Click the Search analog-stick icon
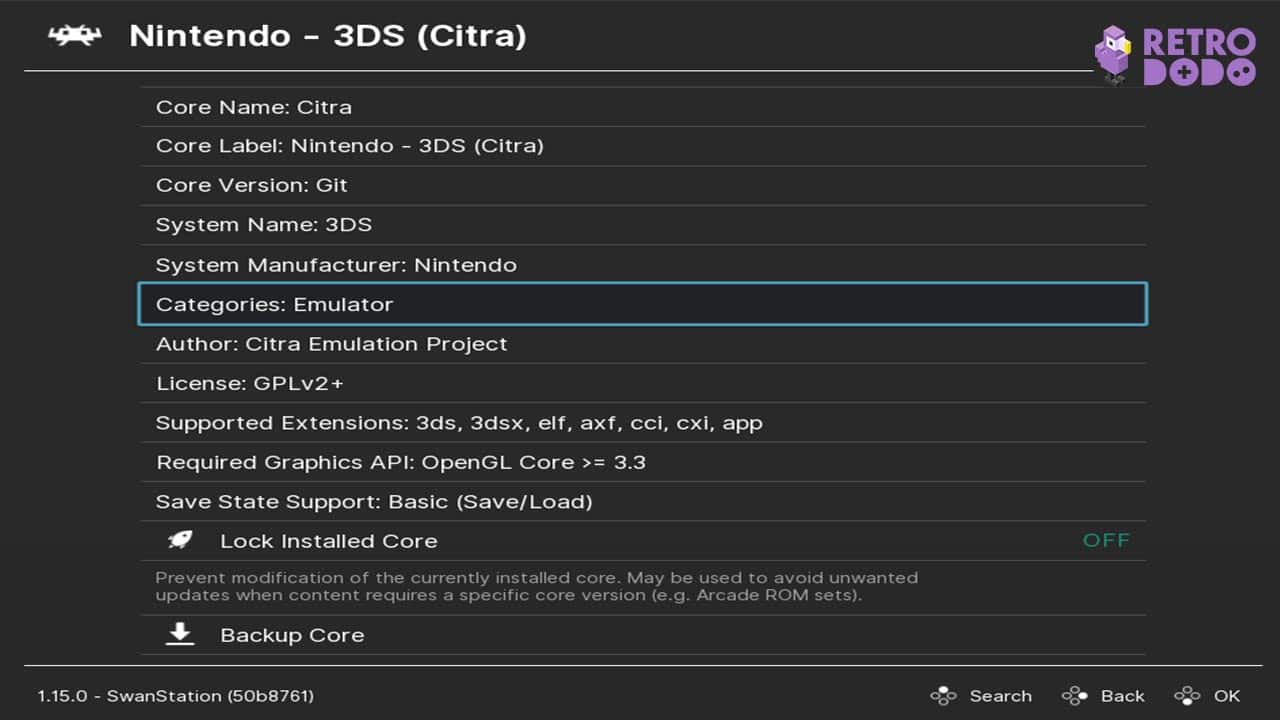1280x720 pixels. (x=941, y=695)
